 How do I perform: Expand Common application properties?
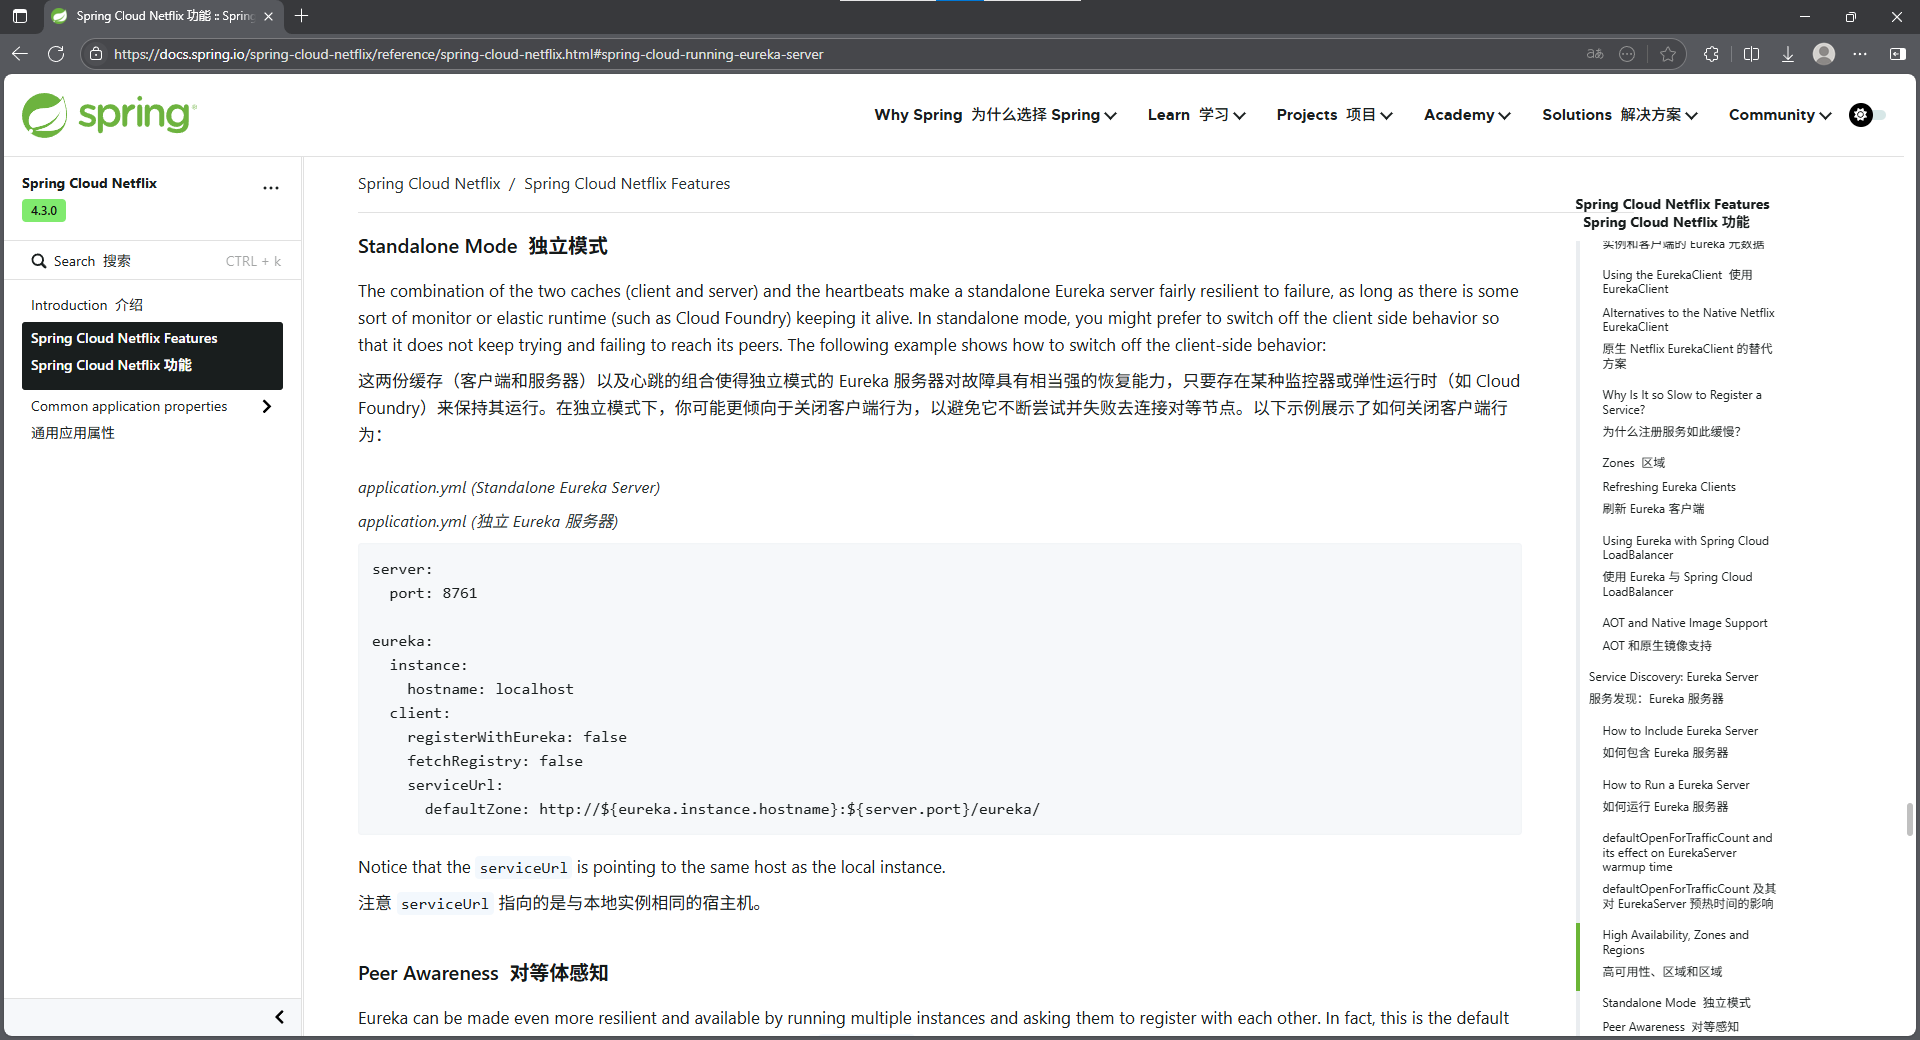pyautogui.click(x=266, y=406)
